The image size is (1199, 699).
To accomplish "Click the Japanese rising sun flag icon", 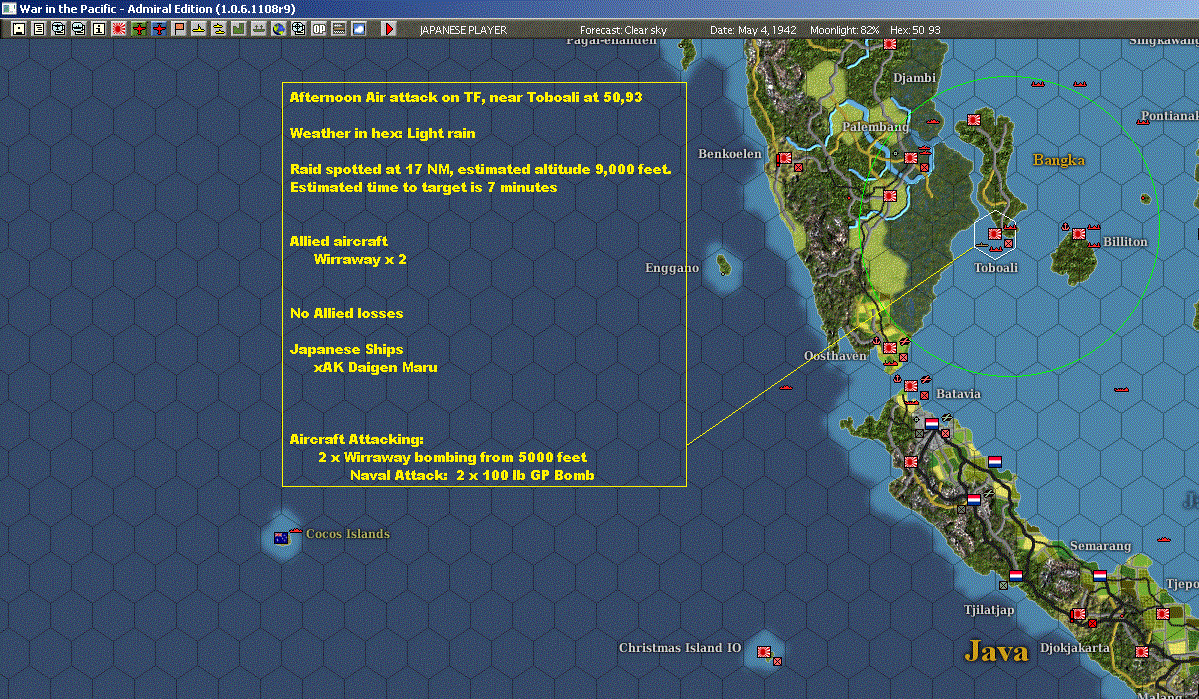I will click(x=119, y=29).
